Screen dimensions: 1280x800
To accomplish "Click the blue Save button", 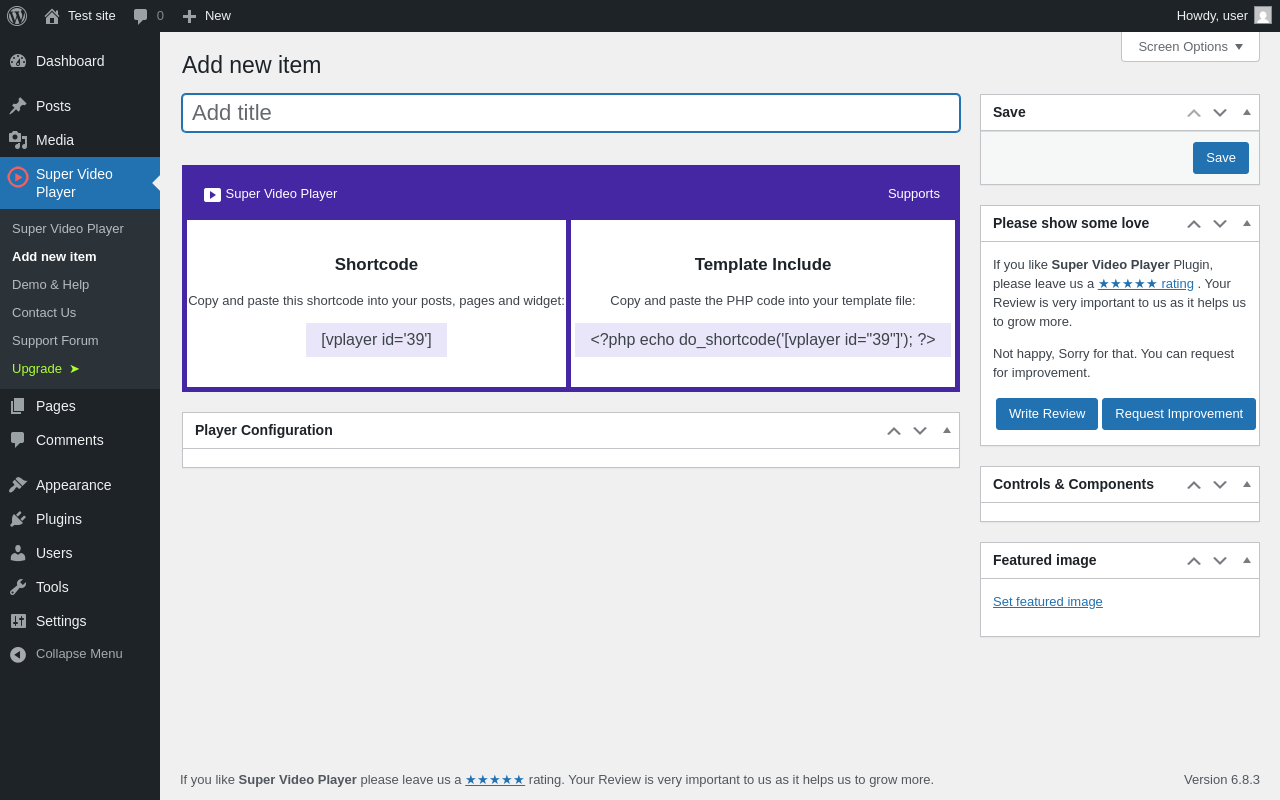I will (x=1220, y=158).
